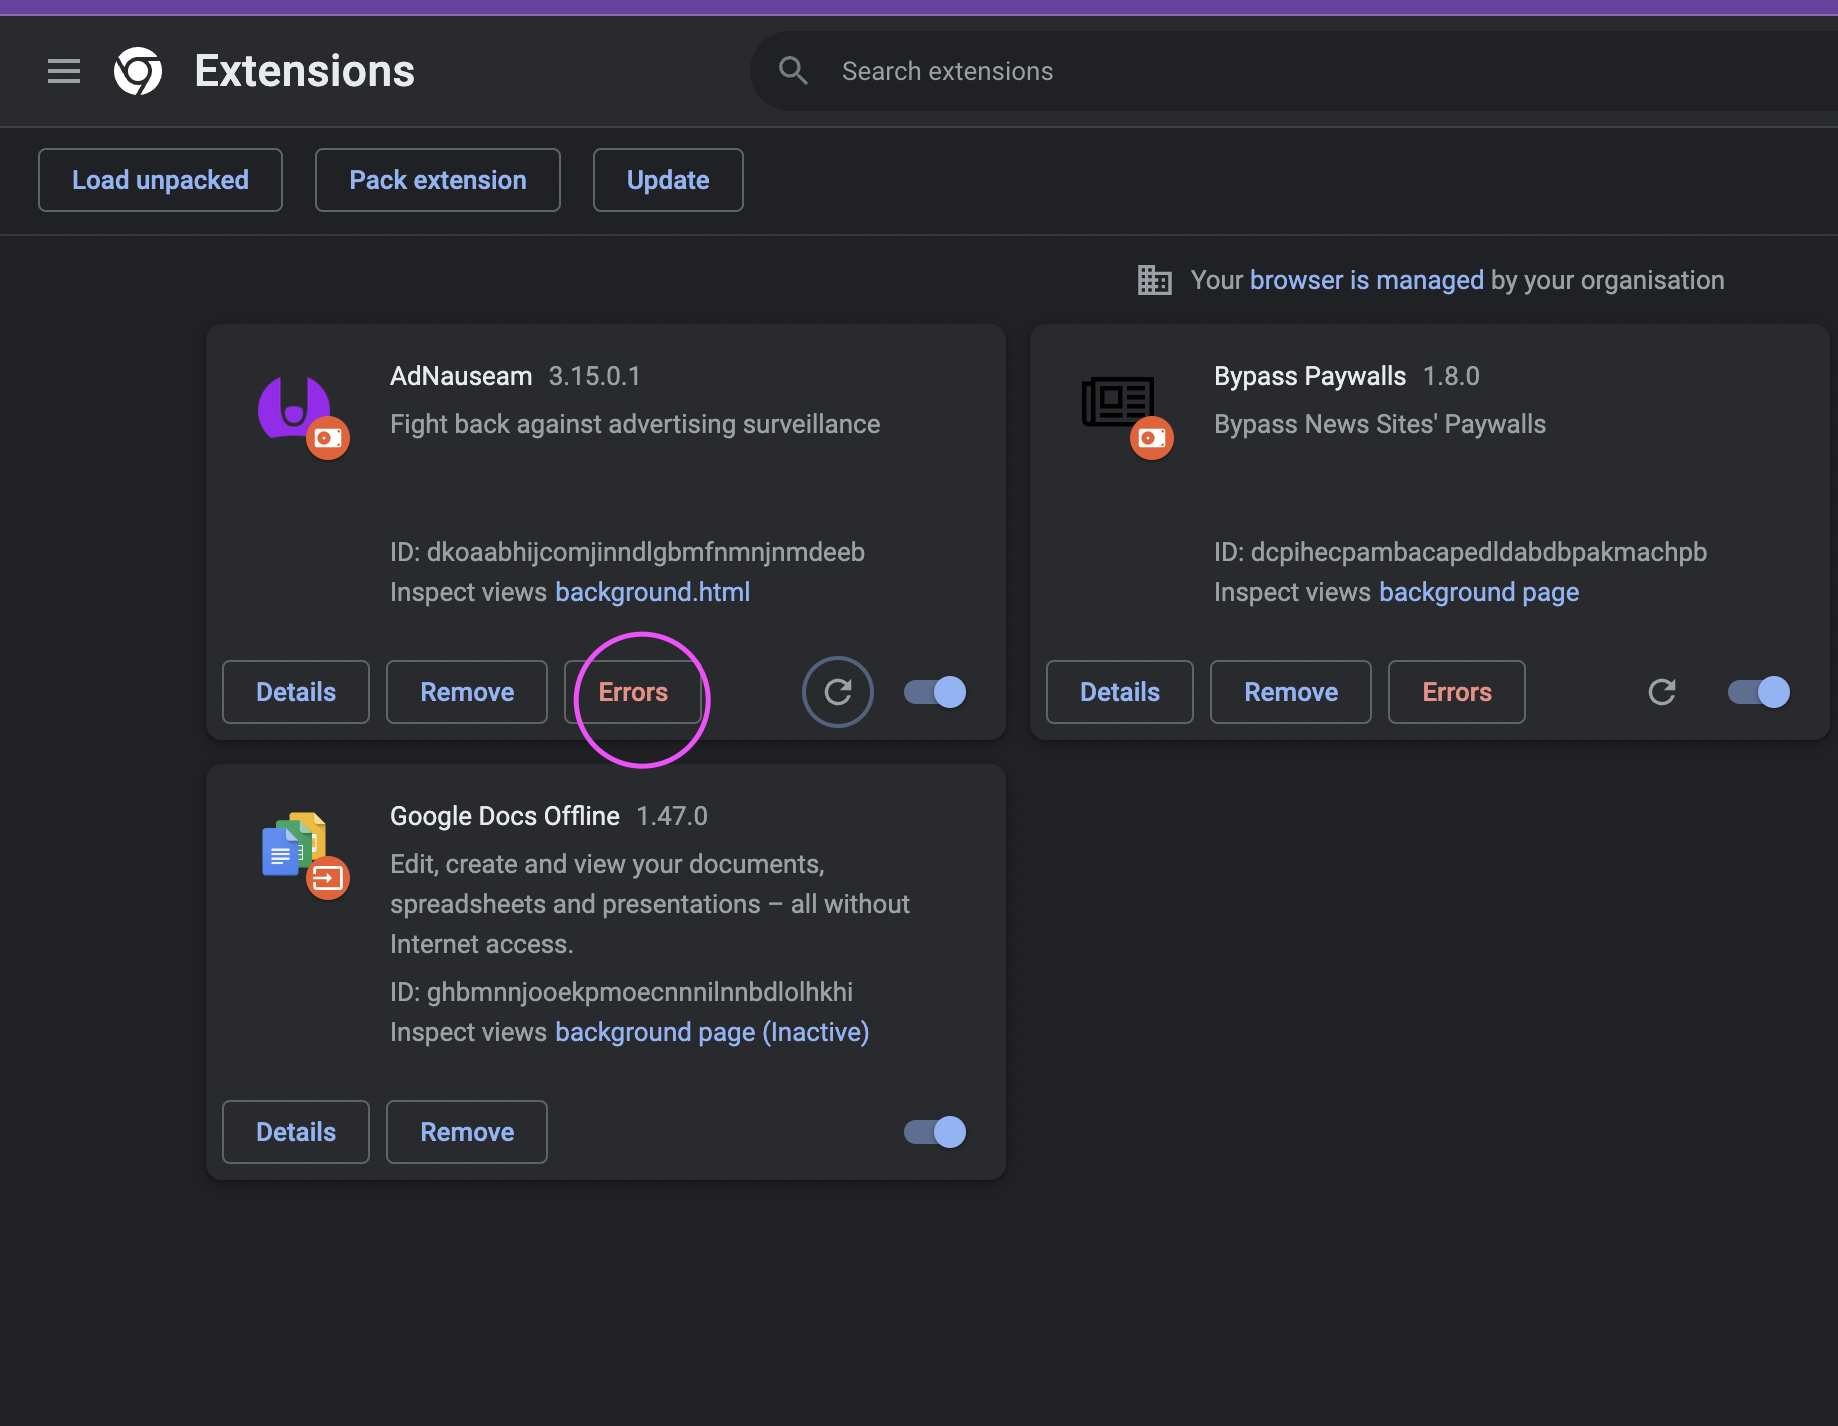The height and width of the screenshot is (1426, 1838).
Task: Click the Chrome logo icon
Action: coord(138,70)
